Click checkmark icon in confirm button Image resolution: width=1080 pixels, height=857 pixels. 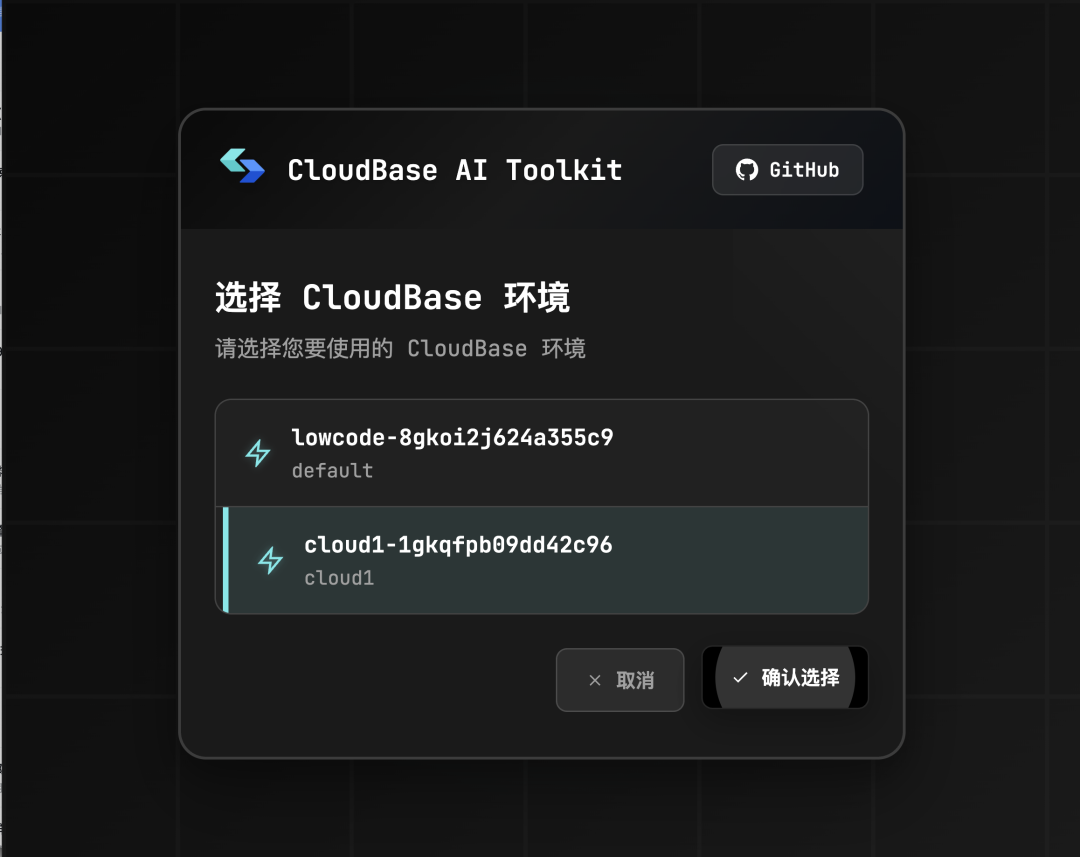tap(740, 678)
